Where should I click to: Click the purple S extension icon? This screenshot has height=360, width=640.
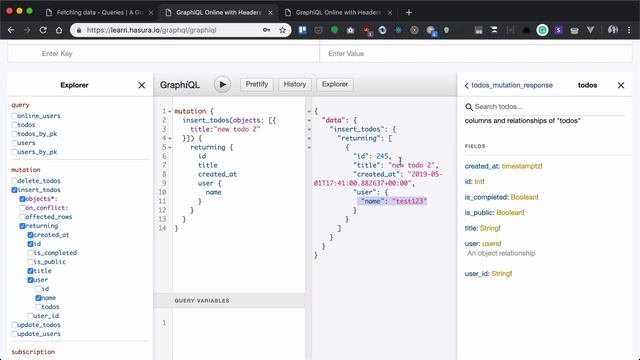[558, 30]
